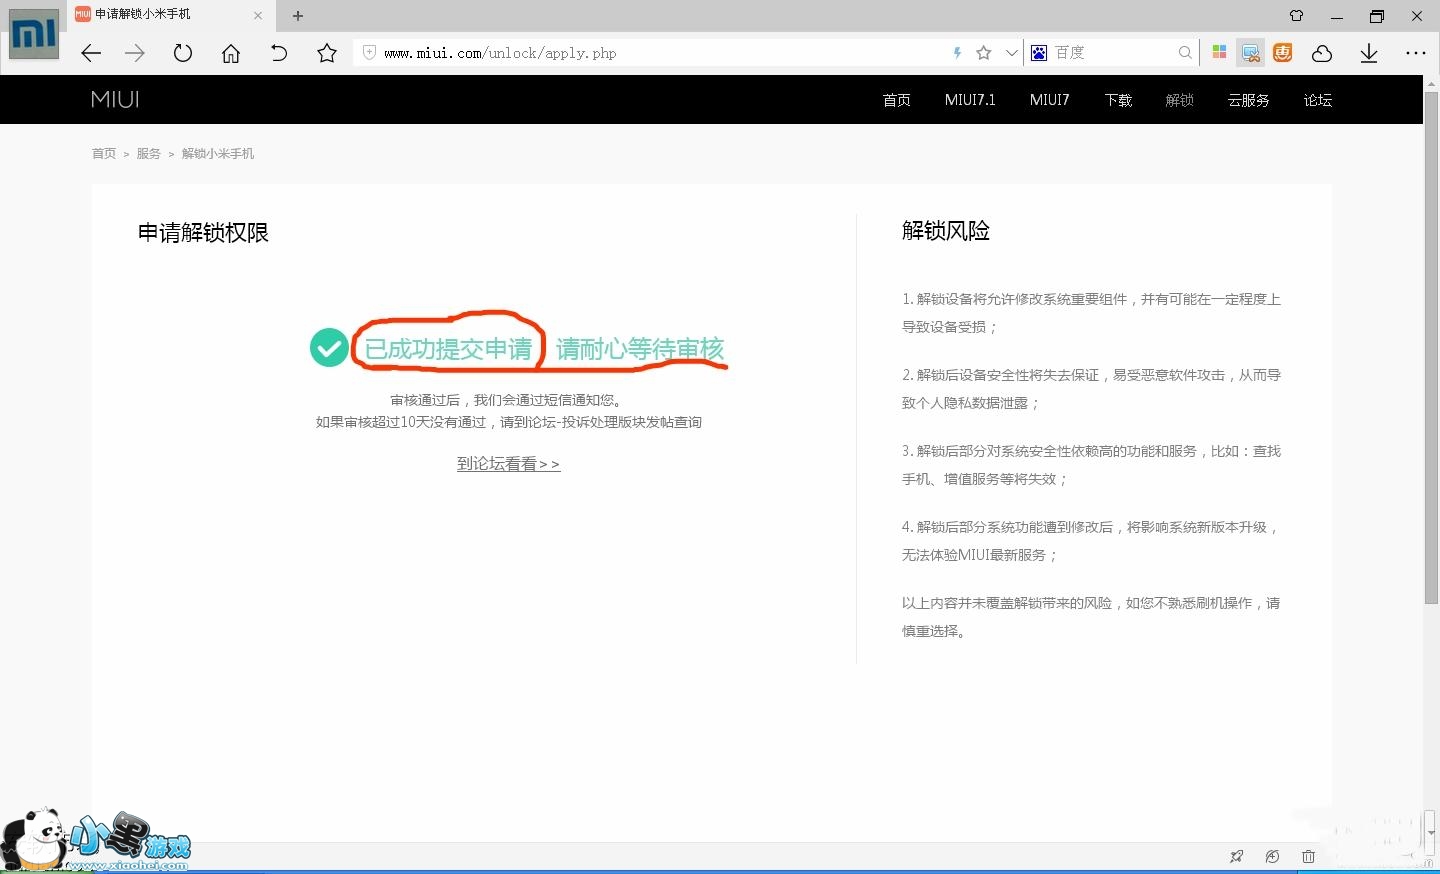Click the browser back arrow
The width and height of the screenshot is (1440, 874).
click(91, 53)
